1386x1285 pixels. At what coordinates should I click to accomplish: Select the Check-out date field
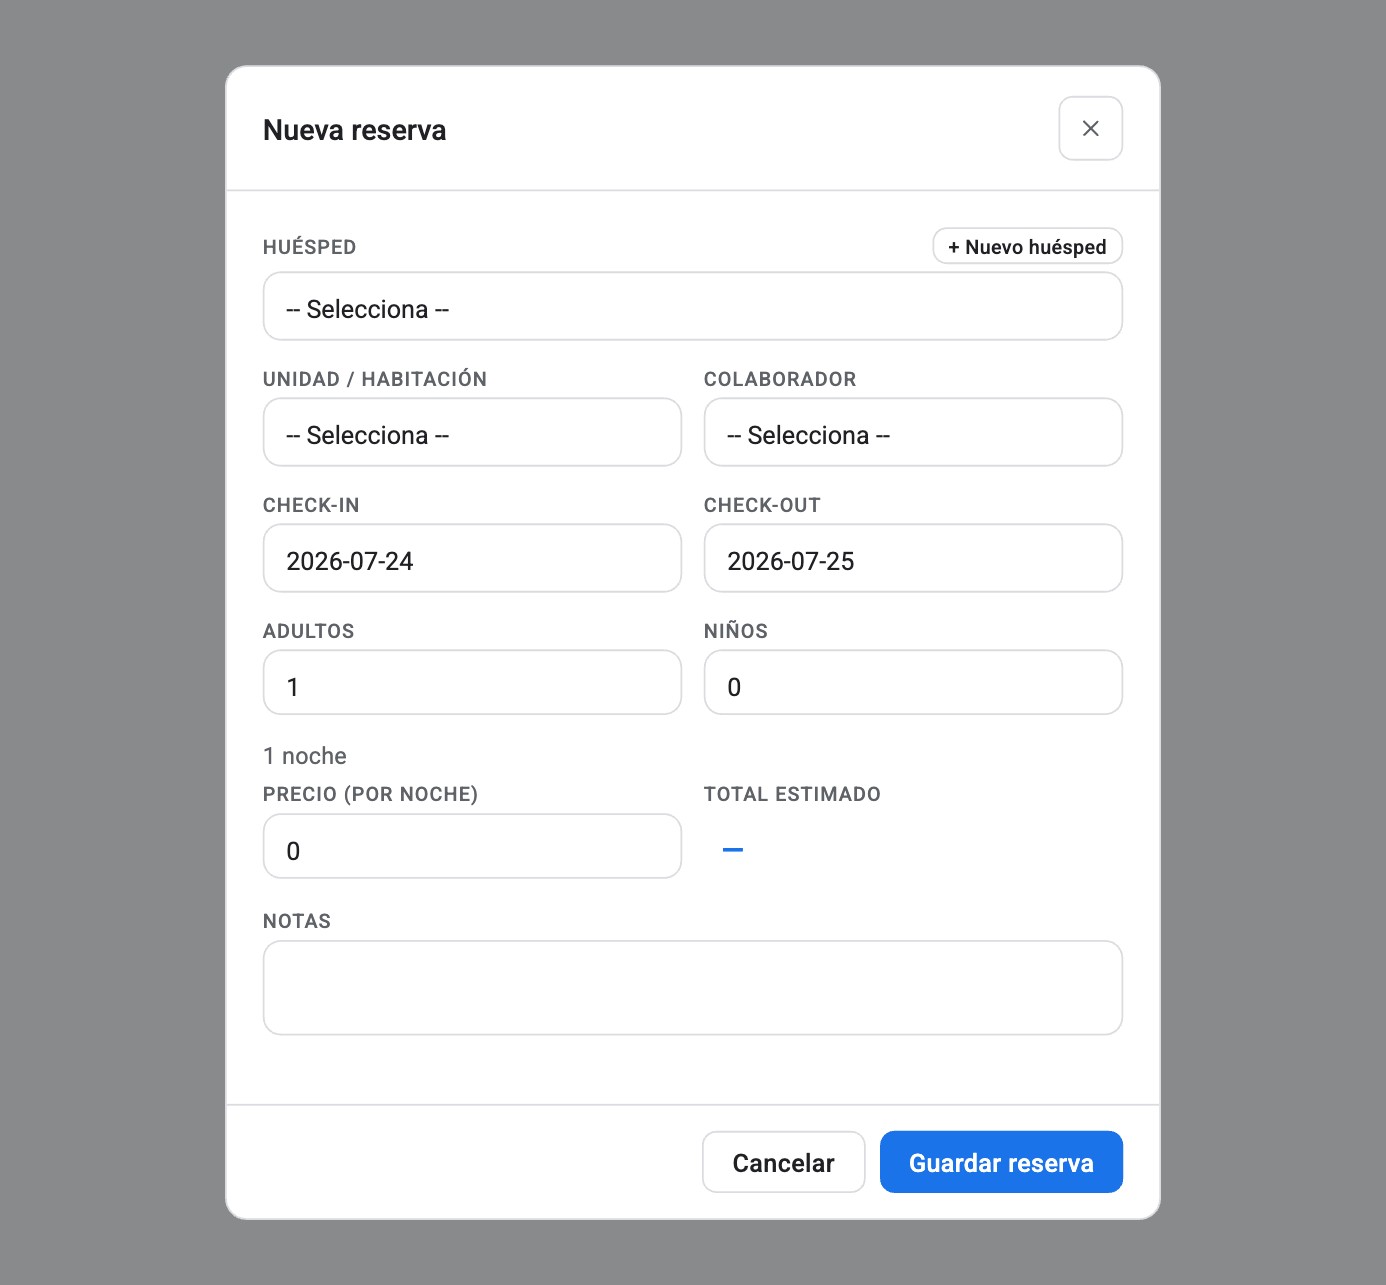click(913, 558)
